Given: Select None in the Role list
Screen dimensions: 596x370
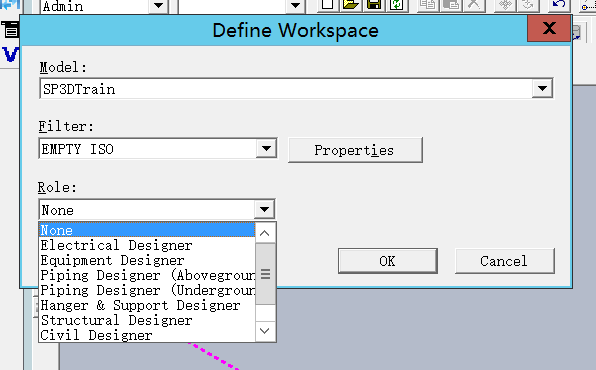Looking at the screenshot, I should [147, 230].
